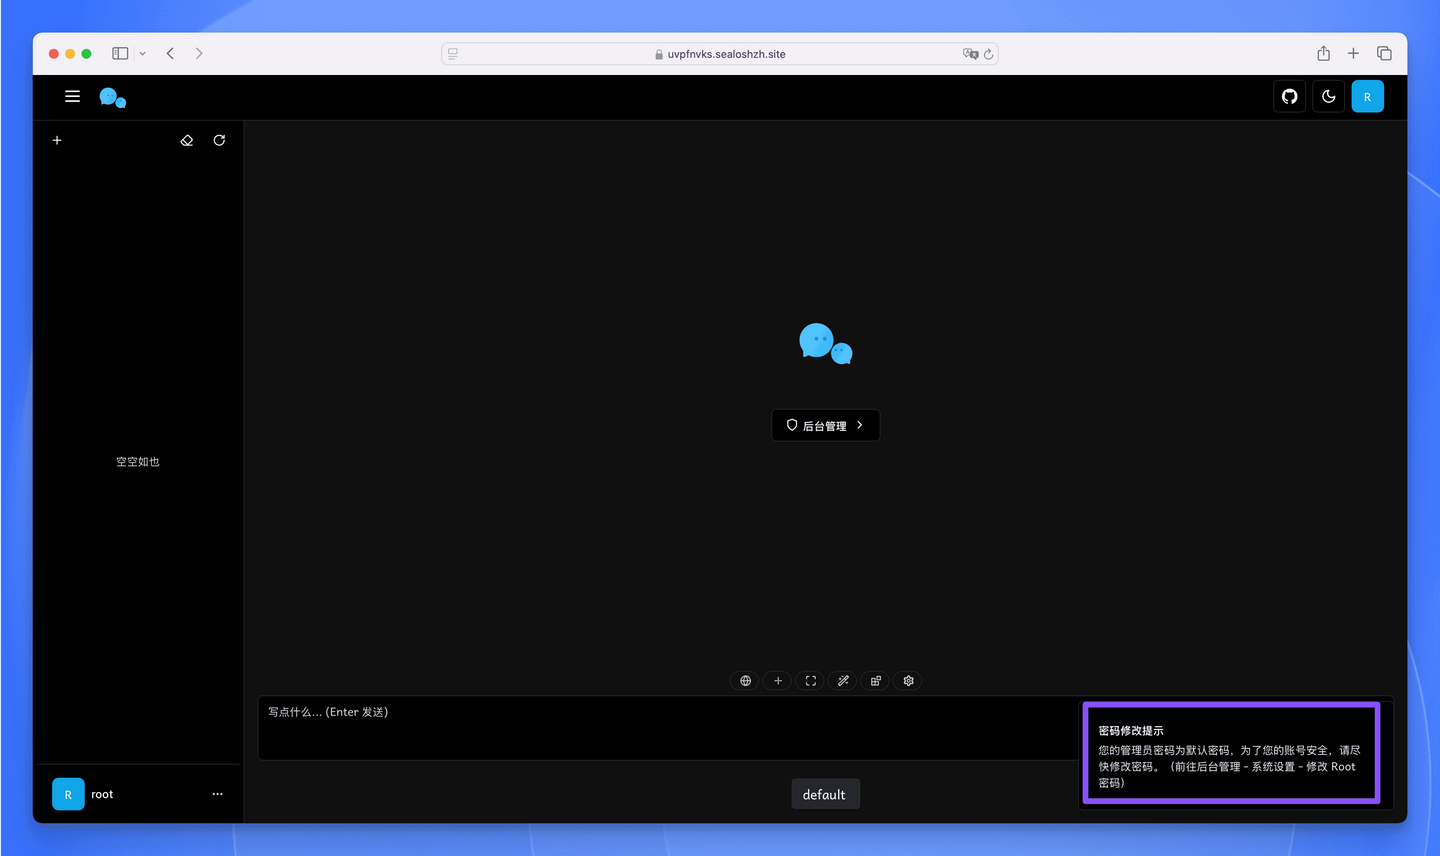Start a new chat with the sidebar plus icon
This screenshot has height=856, width=1440.
coord(56,140)
